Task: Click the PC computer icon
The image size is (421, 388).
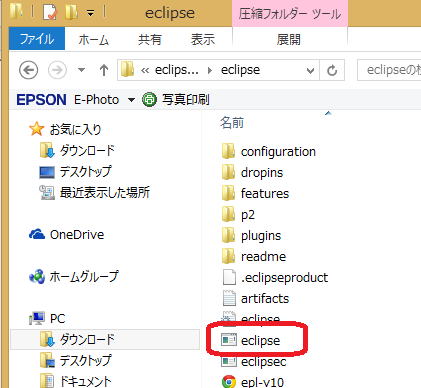Action: (x=37, y=319)
